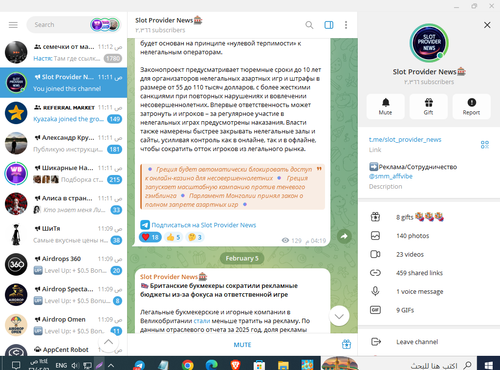Screen dimensions: 500x370
Task: Click the microphone voice message icon
Action: click(x=375, y=291)
